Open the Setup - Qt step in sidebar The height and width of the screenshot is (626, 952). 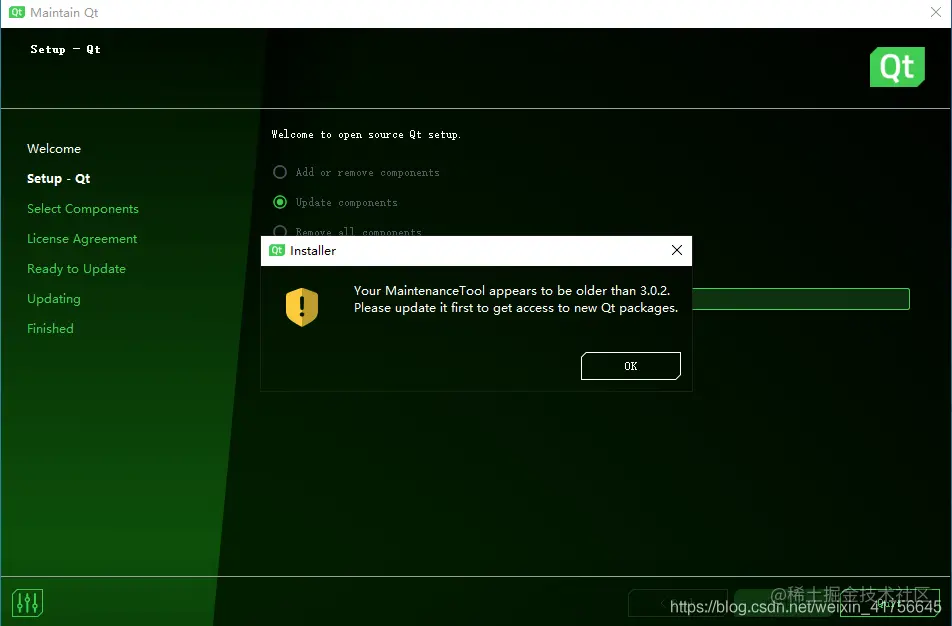[58, 179]
